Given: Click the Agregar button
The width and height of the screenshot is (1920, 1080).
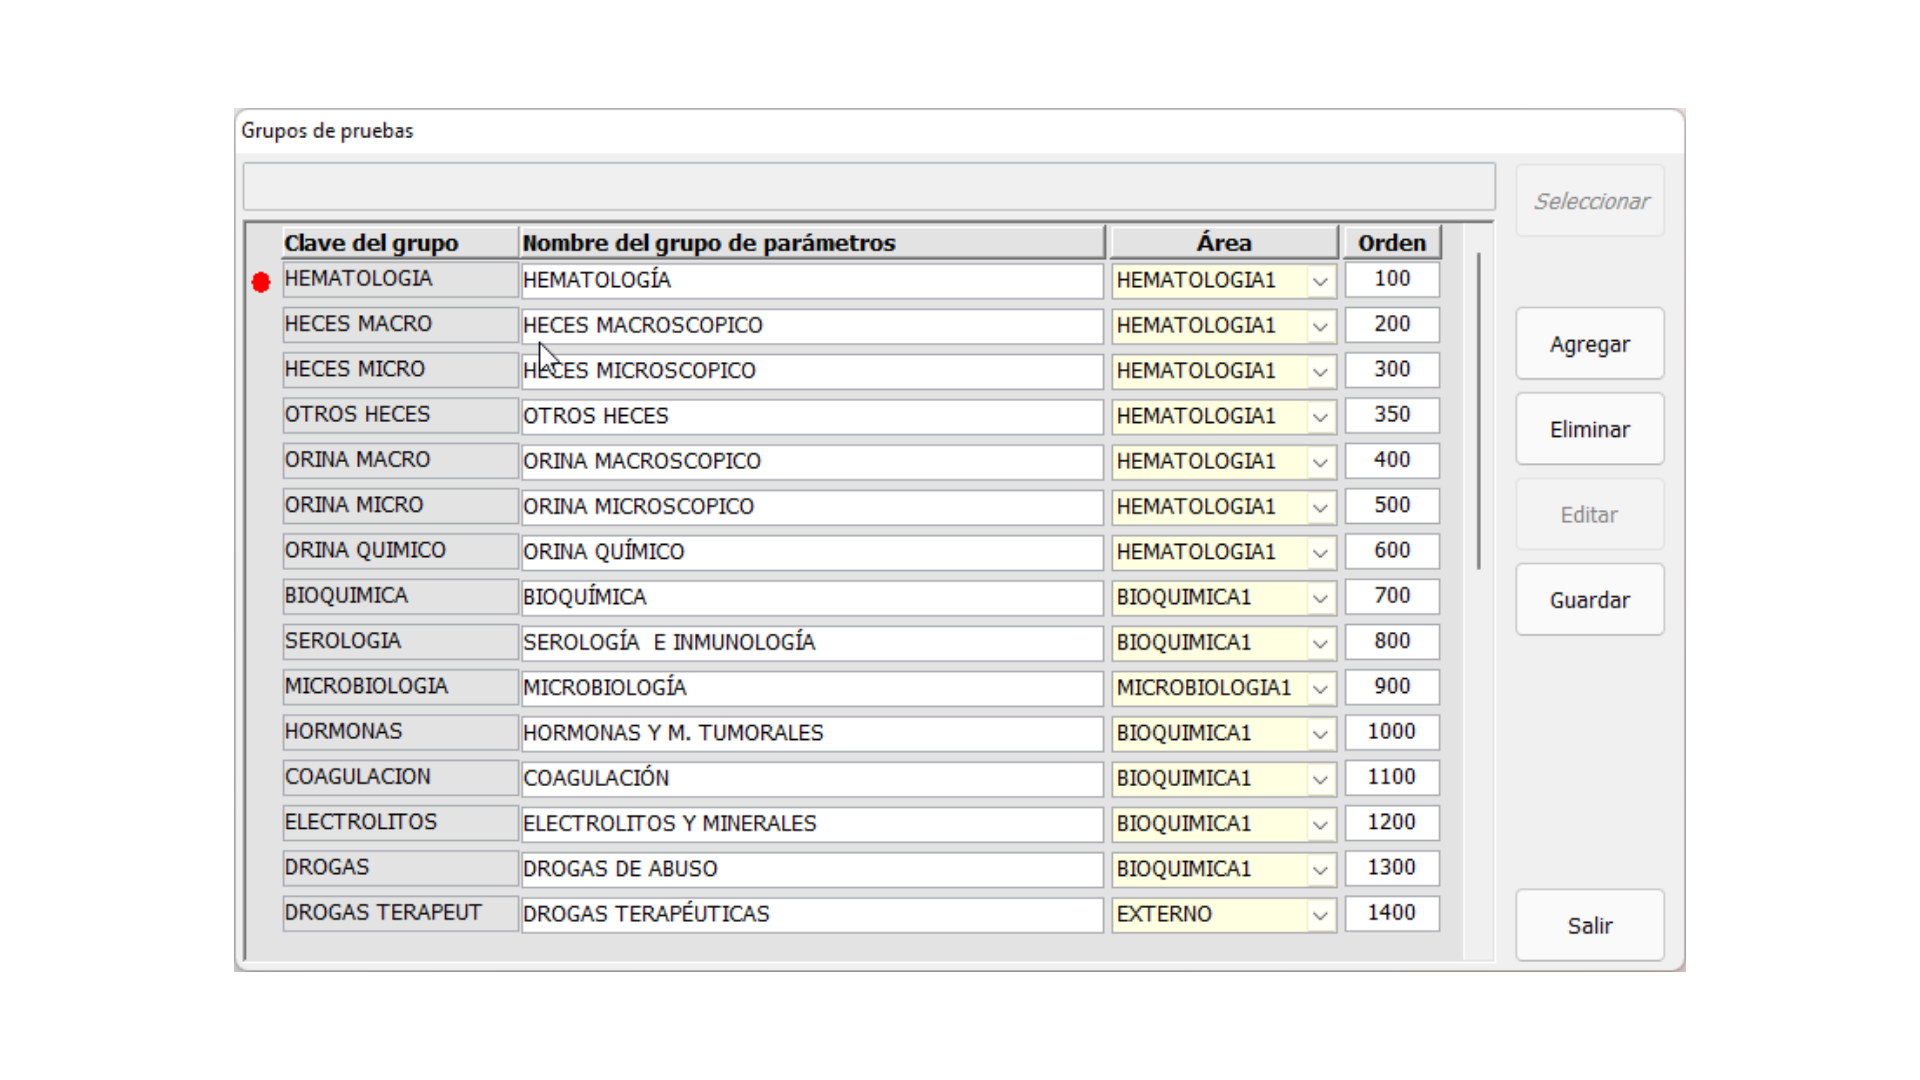Looking at the screenshot, I should (1589, 344).
